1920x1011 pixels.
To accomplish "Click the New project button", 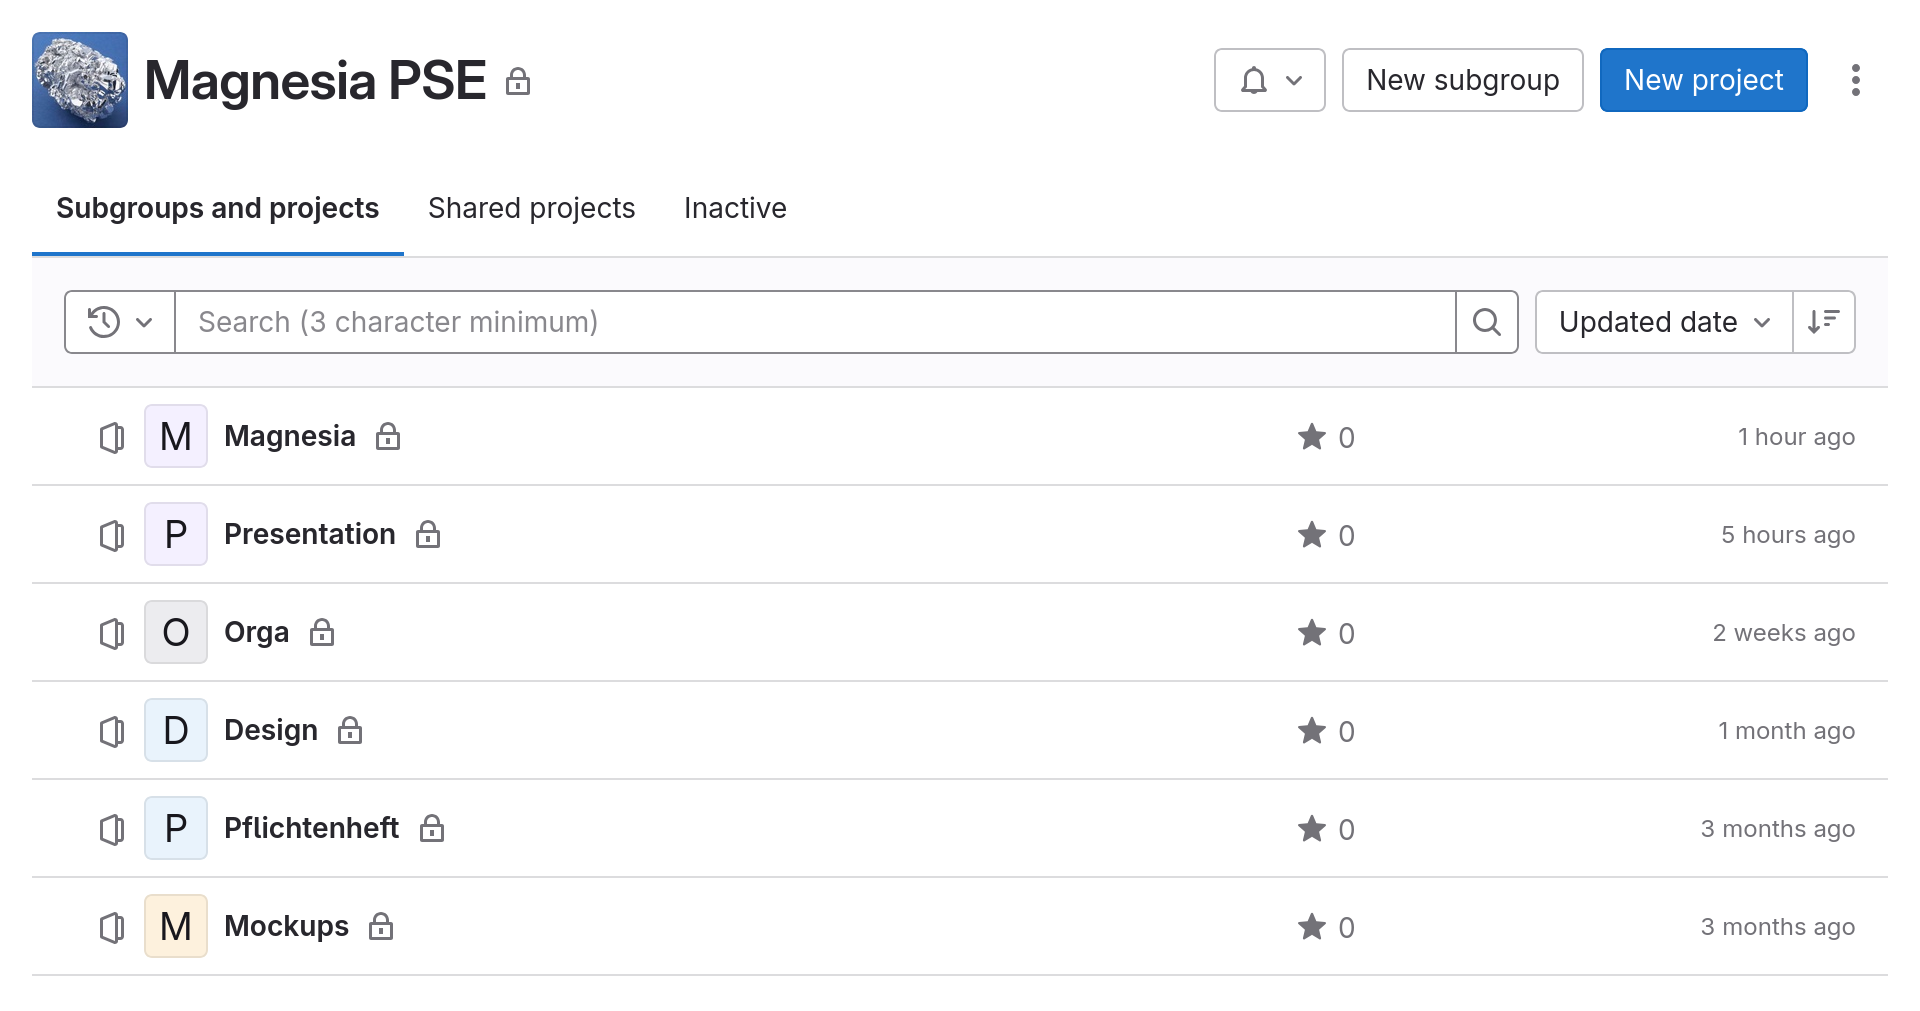I will coord(1703,80).
